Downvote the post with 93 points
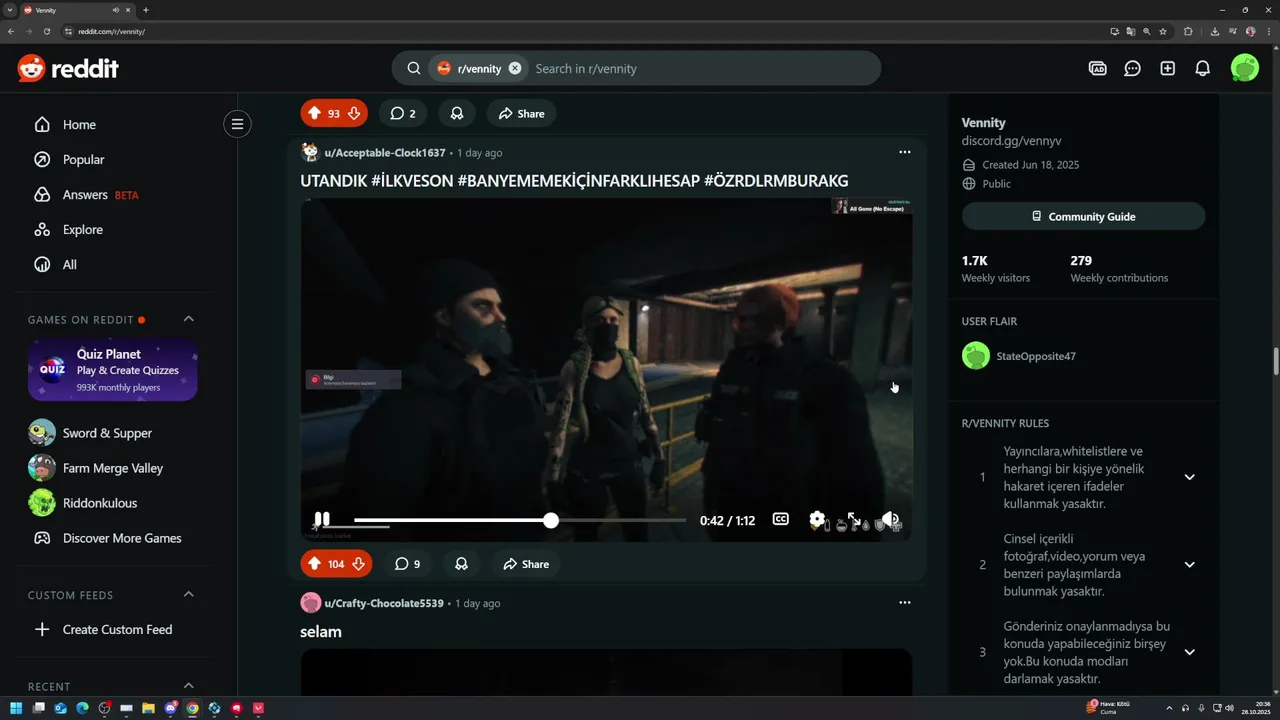This screenshot has height=720, width=1280. [x=354, y=113]
